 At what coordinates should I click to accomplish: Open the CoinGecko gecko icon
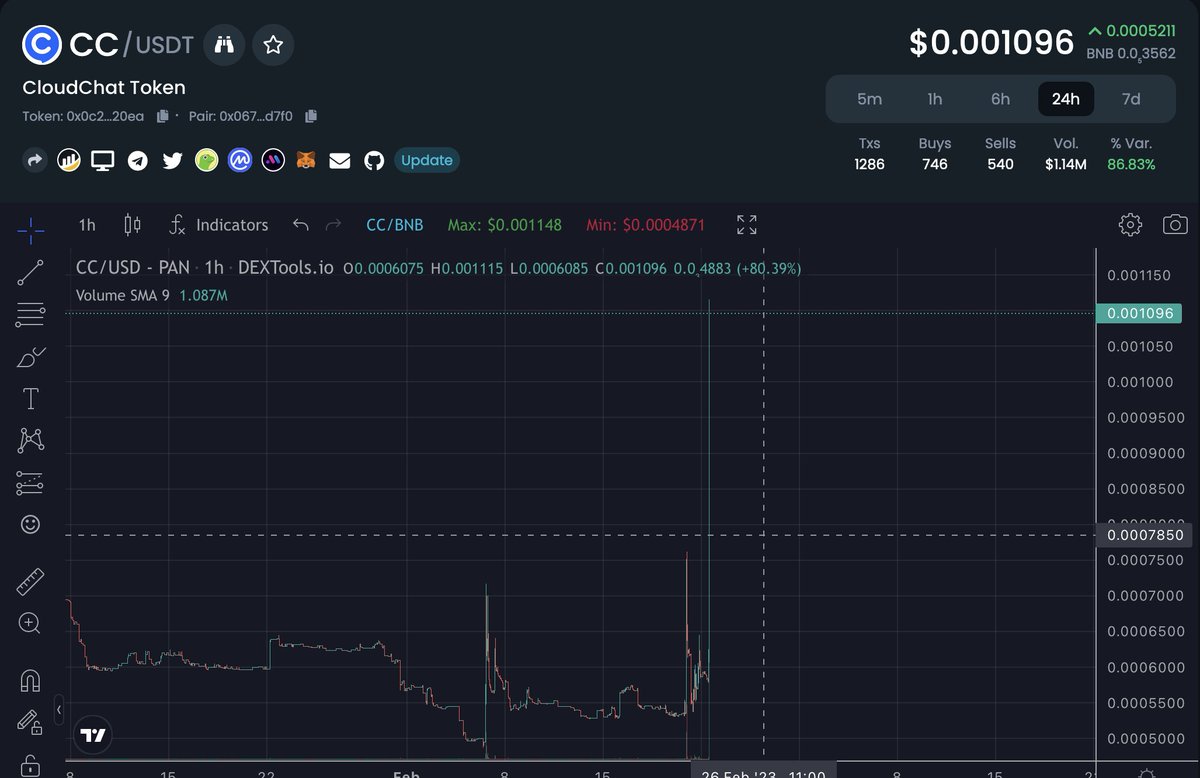pyautogui.click(x=206, y=160)
